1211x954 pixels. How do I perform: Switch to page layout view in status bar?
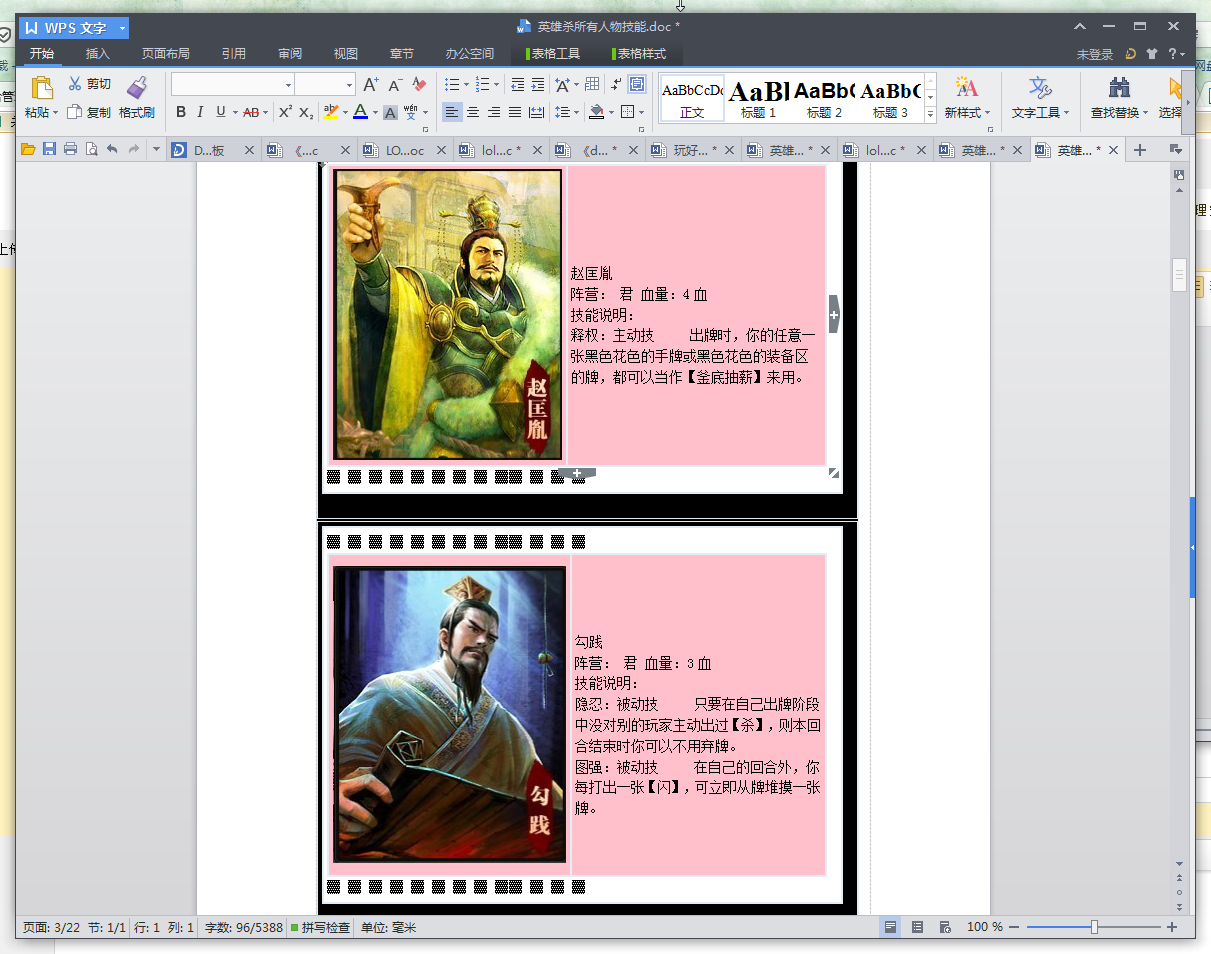tap(889, 928)
